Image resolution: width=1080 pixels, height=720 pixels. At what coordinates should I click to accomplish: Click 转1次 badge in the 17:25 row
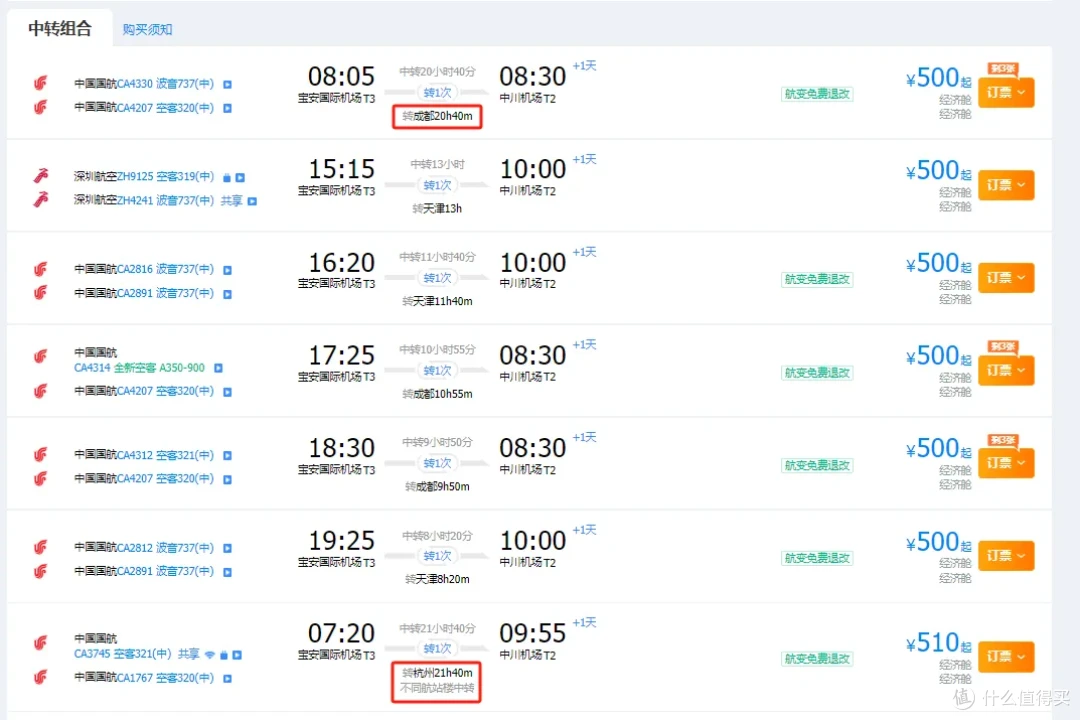[437, 371]
